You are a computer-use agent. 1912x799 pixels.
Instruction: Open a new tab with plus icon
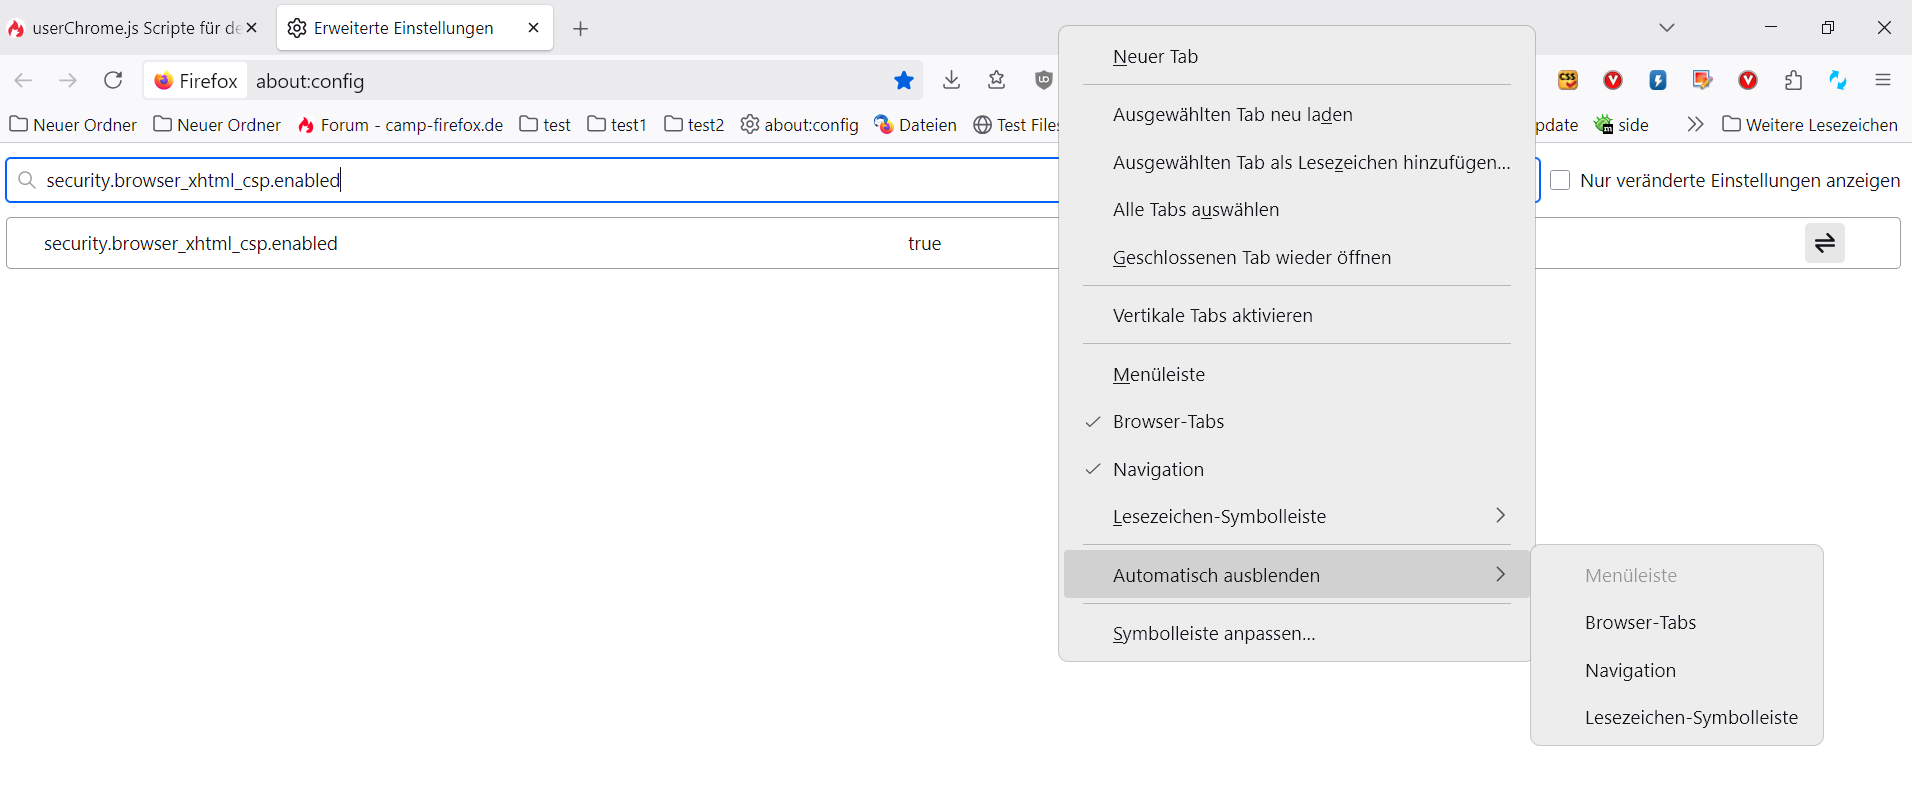click(x=580, y=28)
